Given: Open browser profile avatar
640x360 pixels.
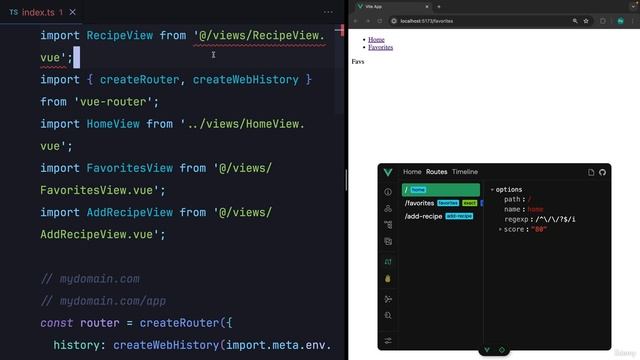Looking at the screenshot, I should [620, 21].
